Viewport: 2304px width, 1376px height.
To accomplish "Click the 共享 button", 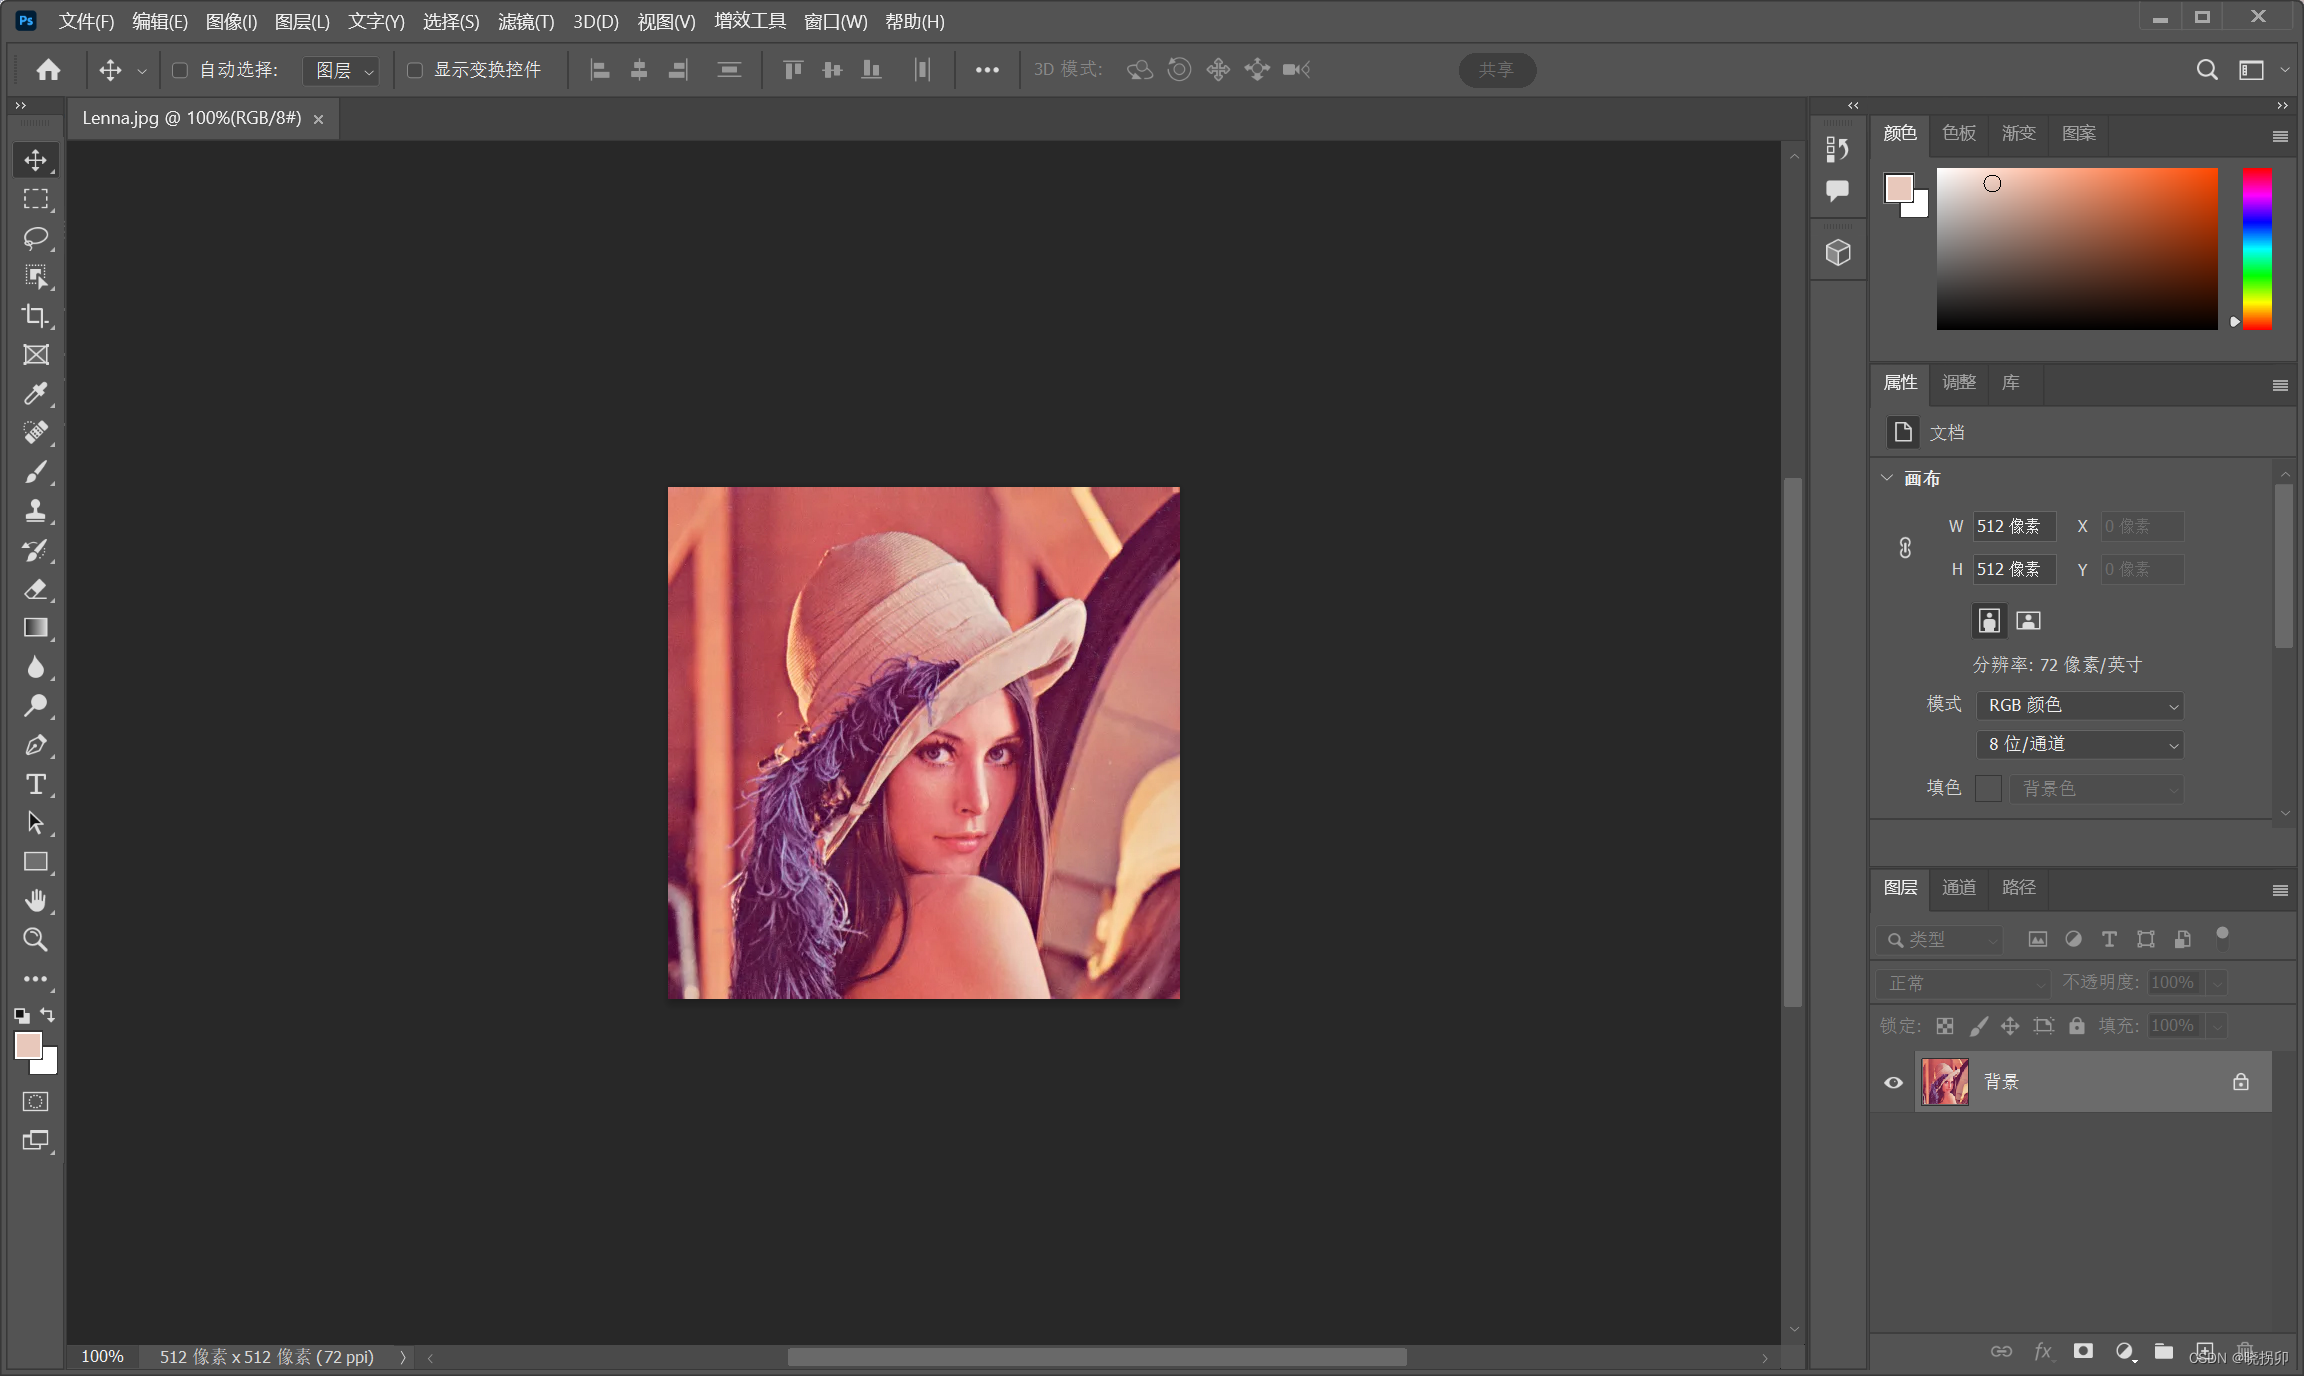I will pos(1496,70).
